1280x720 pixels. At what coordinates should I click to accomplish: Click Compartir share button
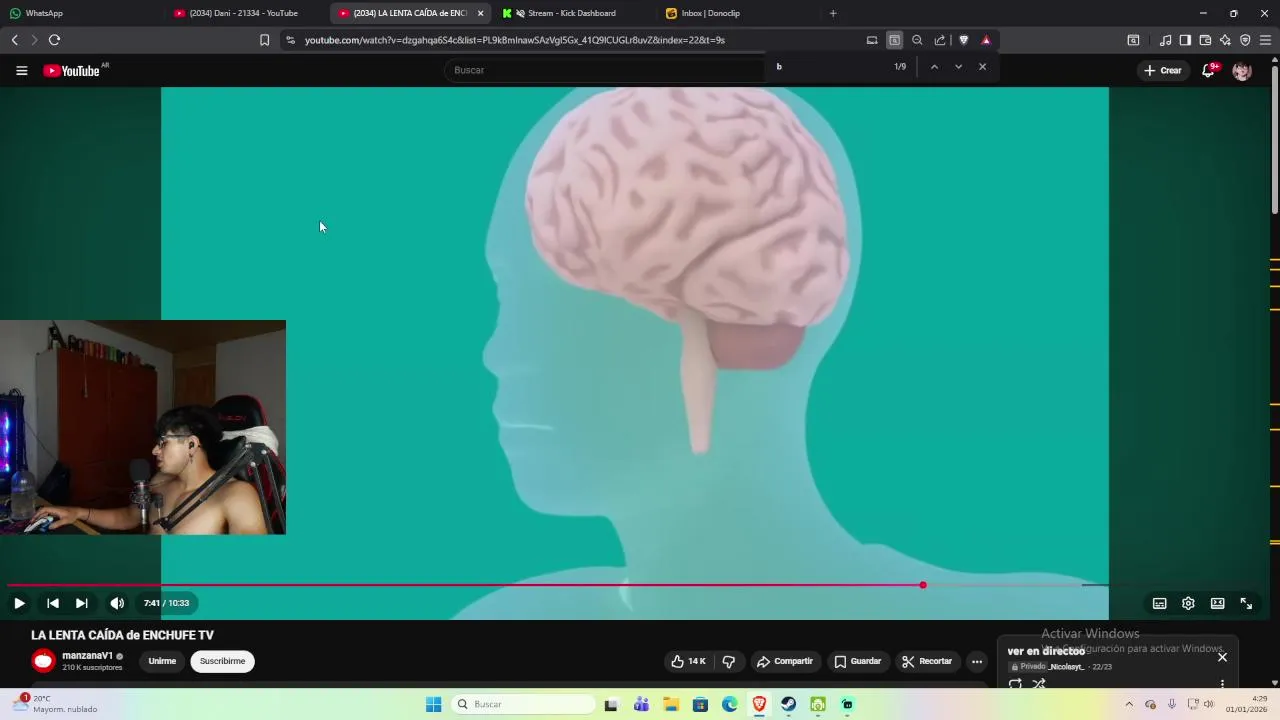[785, 661]
